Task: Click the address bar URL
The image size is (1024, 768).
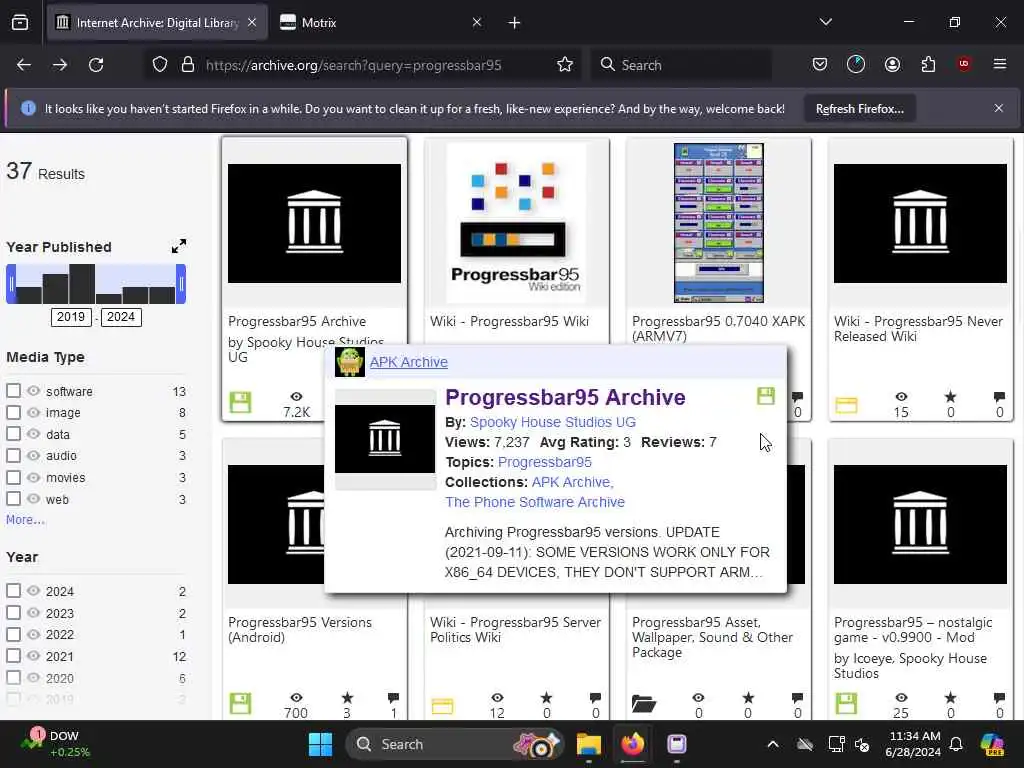Action: click(x=353, y=65)
